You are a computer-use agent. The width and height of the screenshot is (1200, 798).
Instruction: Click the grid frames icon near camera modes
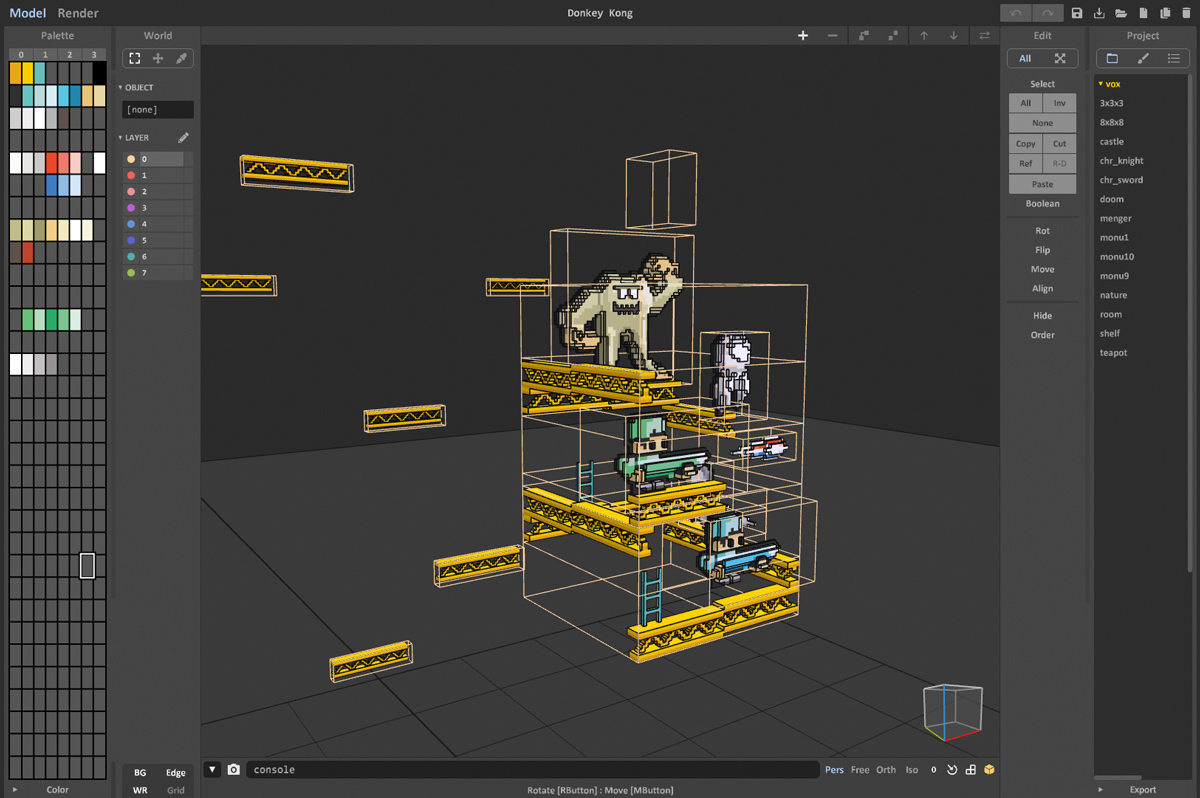pos(970,770)
